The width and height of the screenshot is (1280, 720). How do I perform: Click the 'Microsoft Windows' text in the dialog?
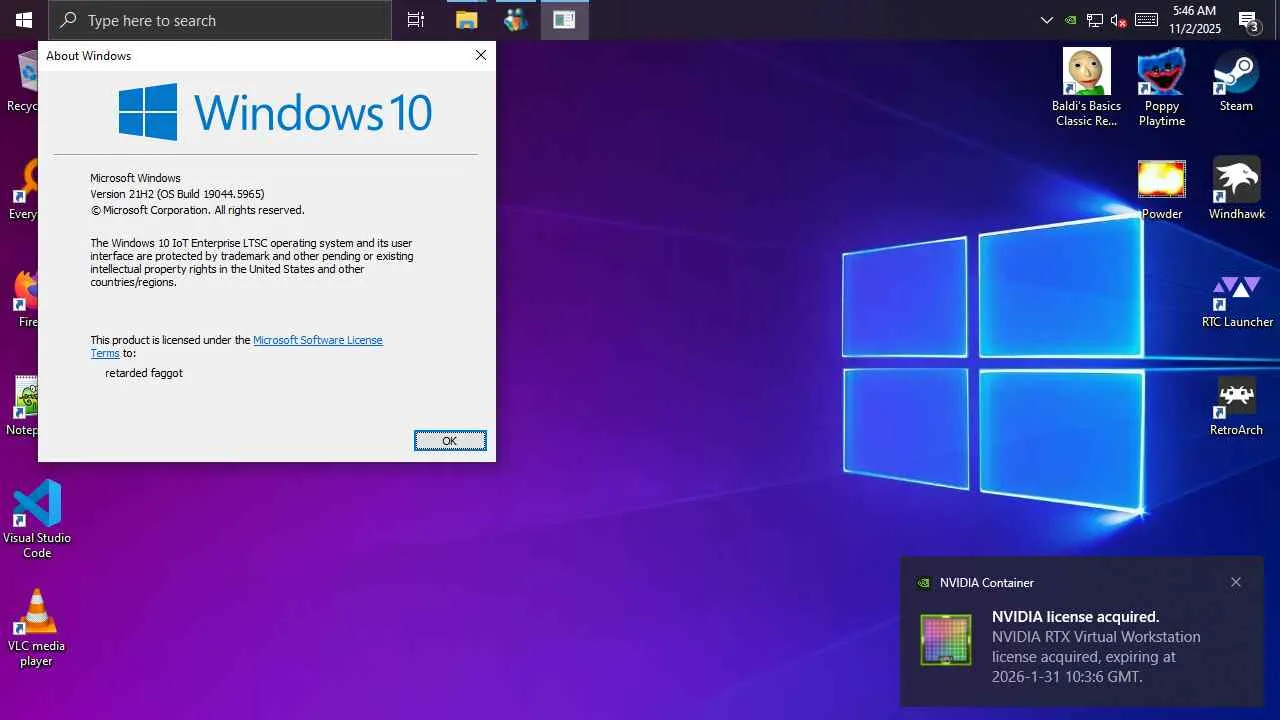tap(135, 178)
